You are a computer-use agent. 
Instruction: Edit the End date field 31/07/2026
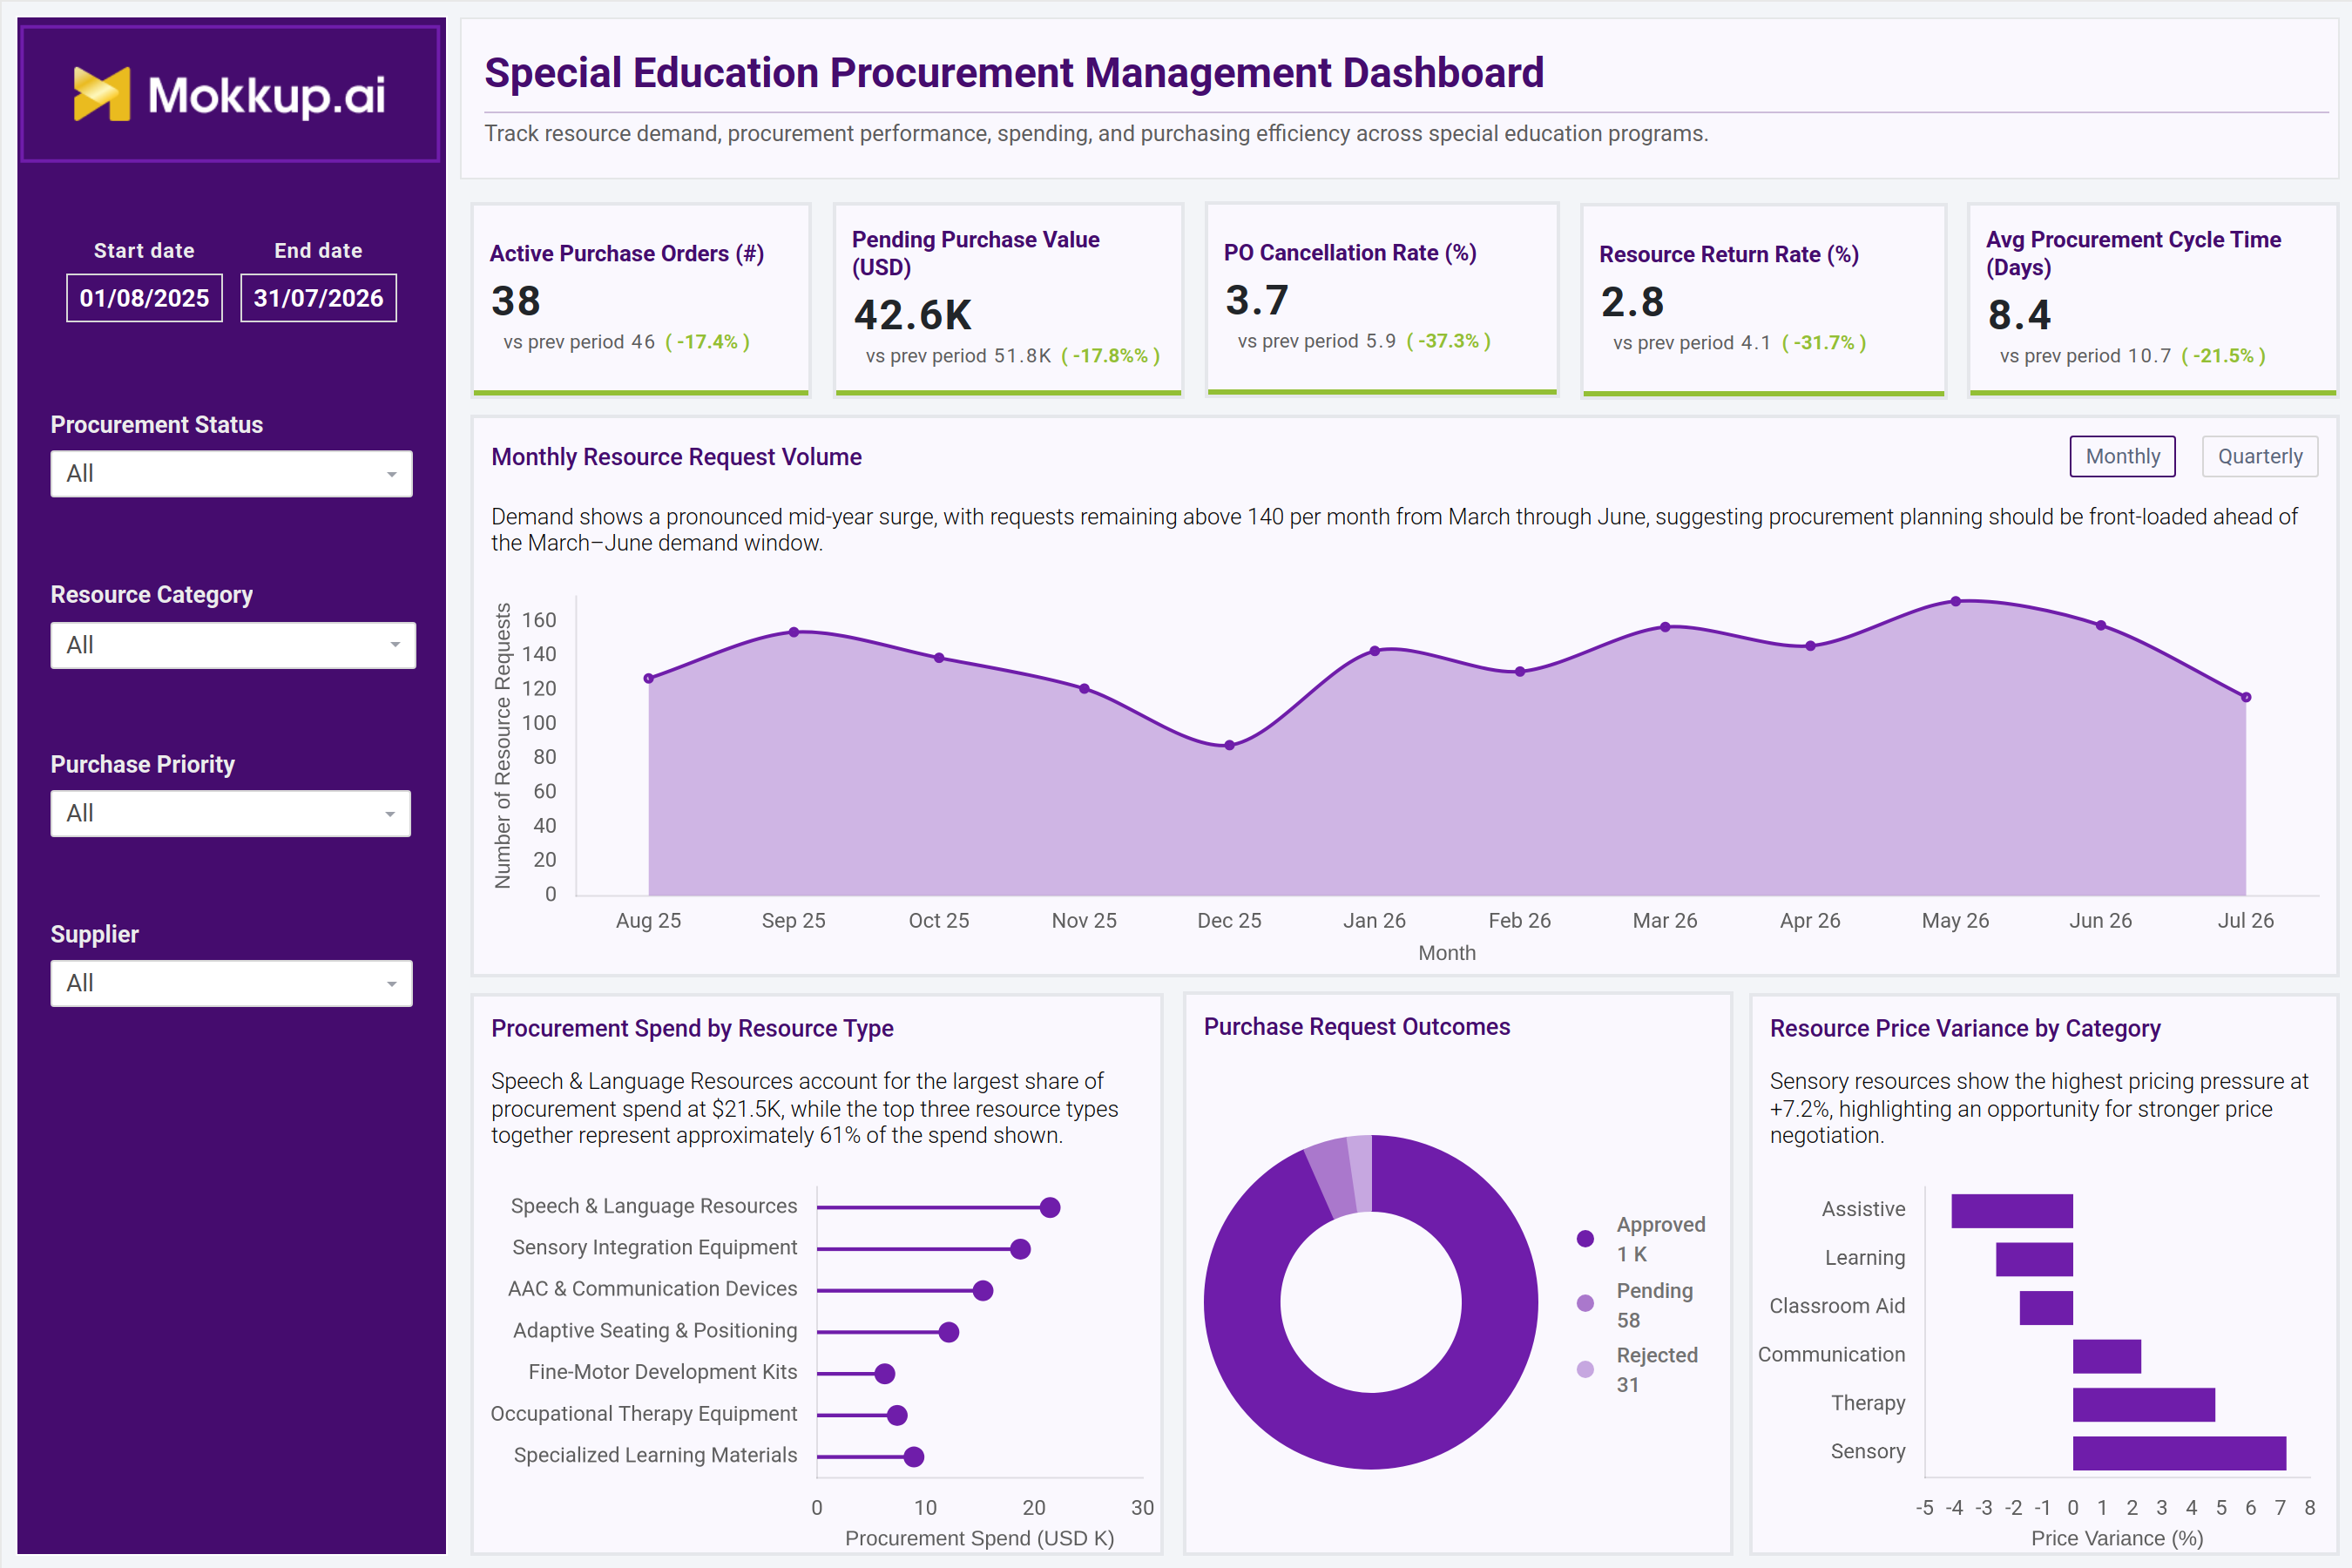318,298
